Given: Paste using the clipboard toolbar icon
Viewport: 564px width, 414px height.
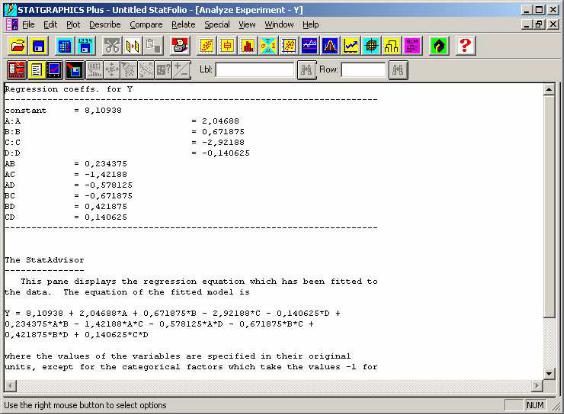Looking at the screenshot, I should coord(154,46).
